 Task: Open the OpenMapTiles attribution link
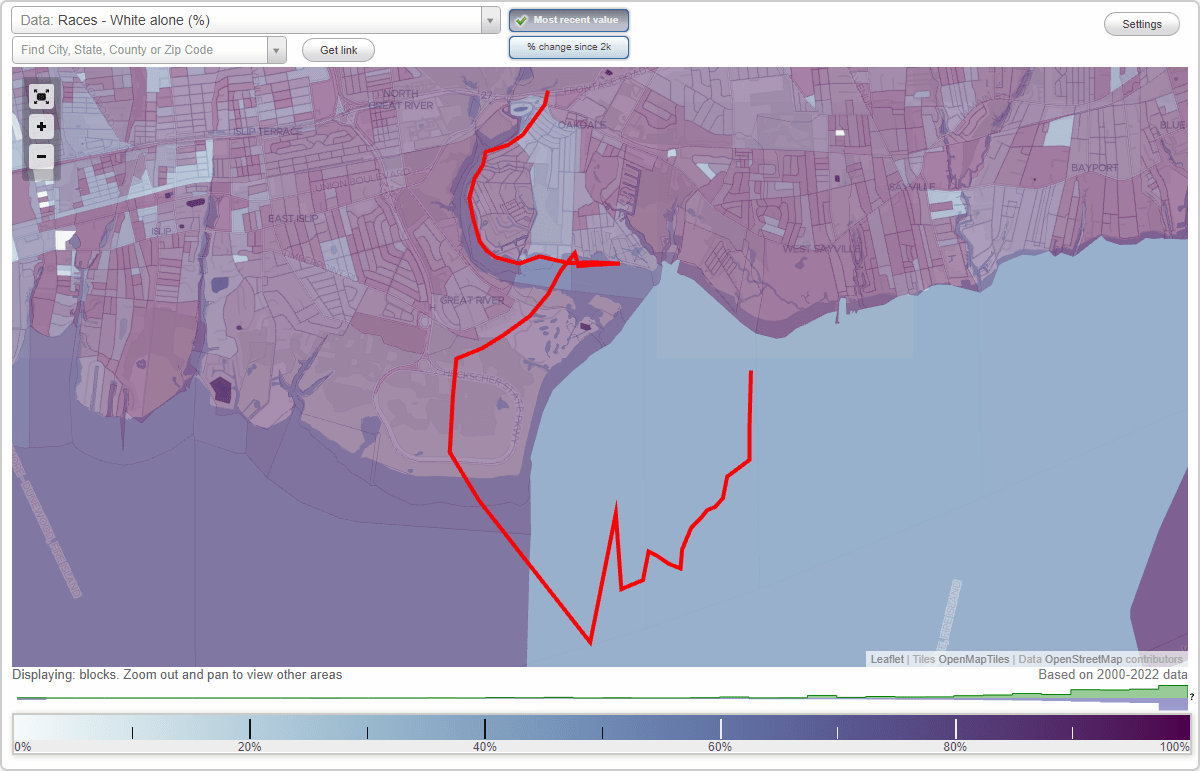pyautogui.click(x=974, y=659)
